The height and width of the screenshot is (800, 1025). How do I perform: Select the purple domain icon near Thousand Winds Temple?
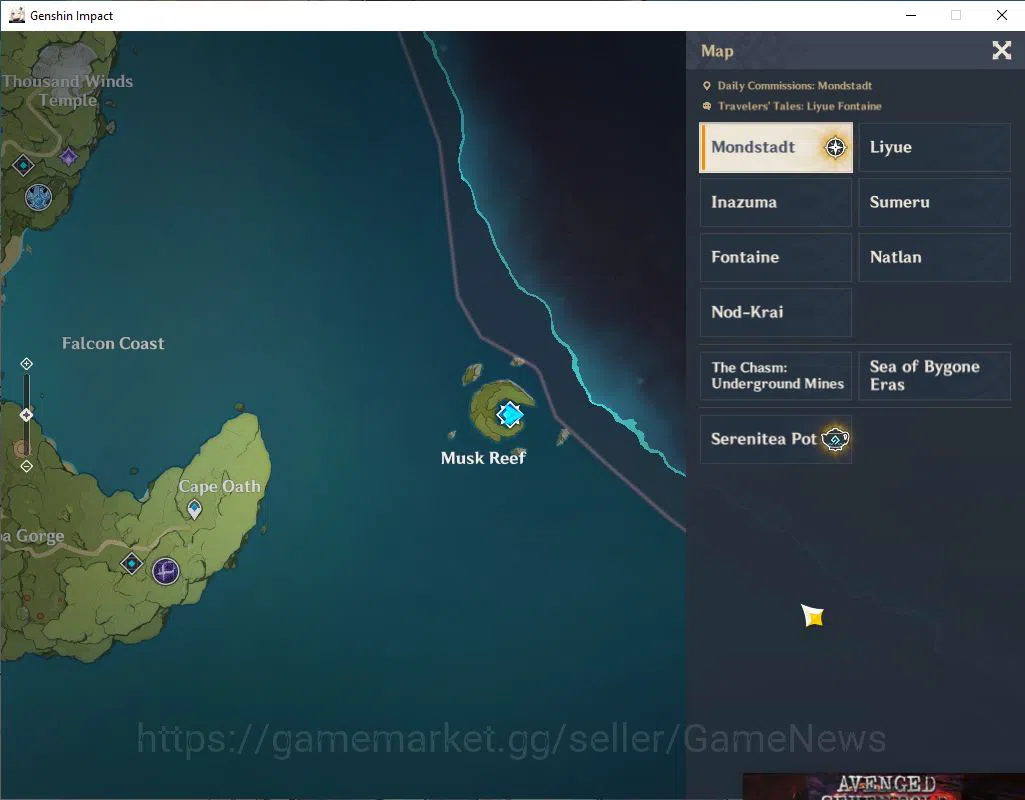click(x=69, y=157)
